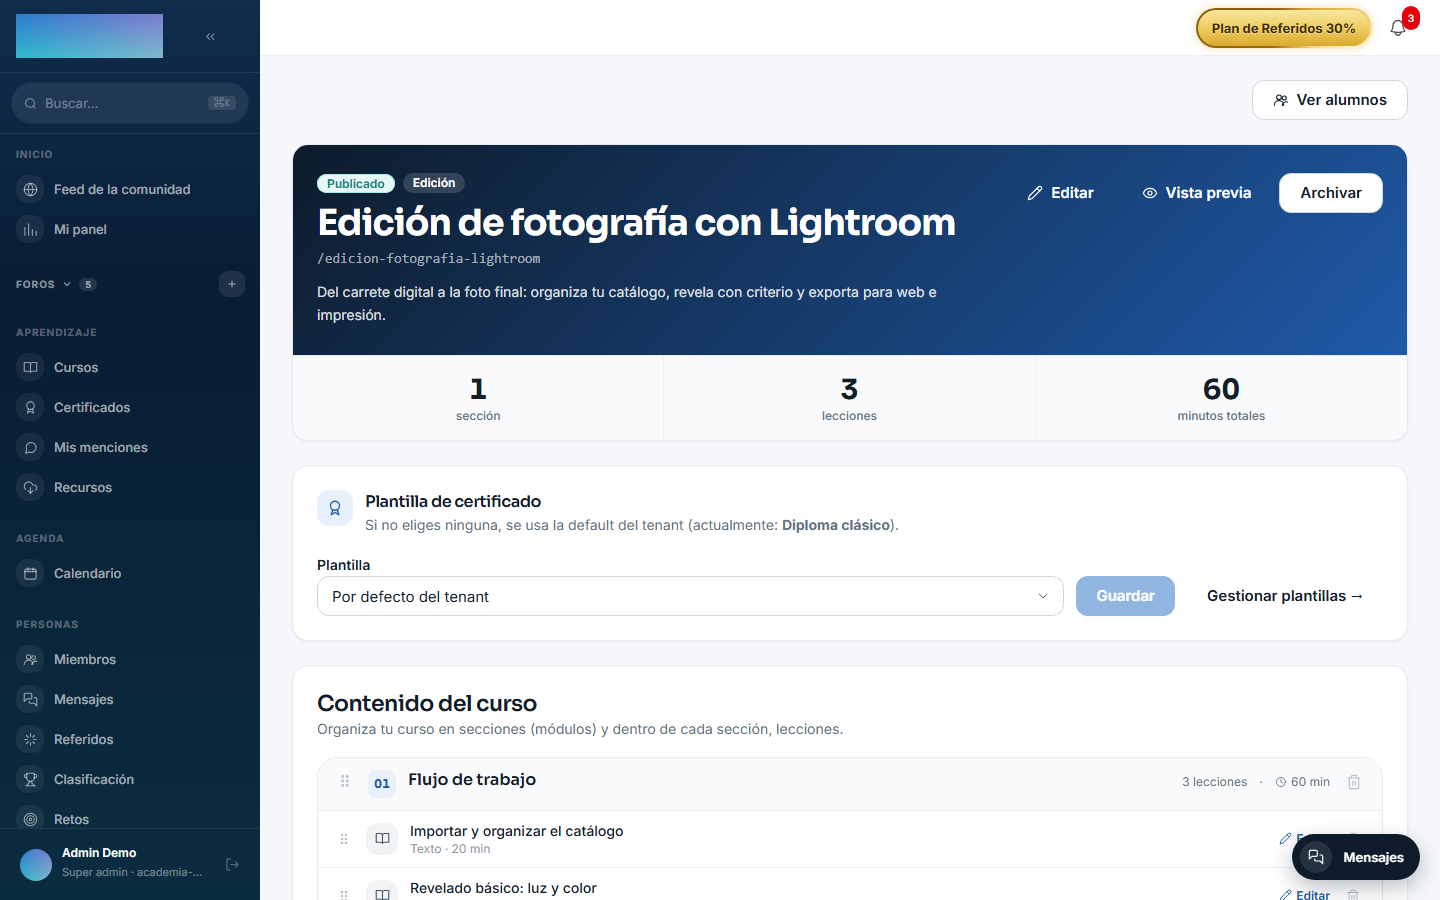Image resolution: width=1440 pixels, height=900 pixels.
Task: Open Referidos in the sidebar
Action: tap(130, 739)
